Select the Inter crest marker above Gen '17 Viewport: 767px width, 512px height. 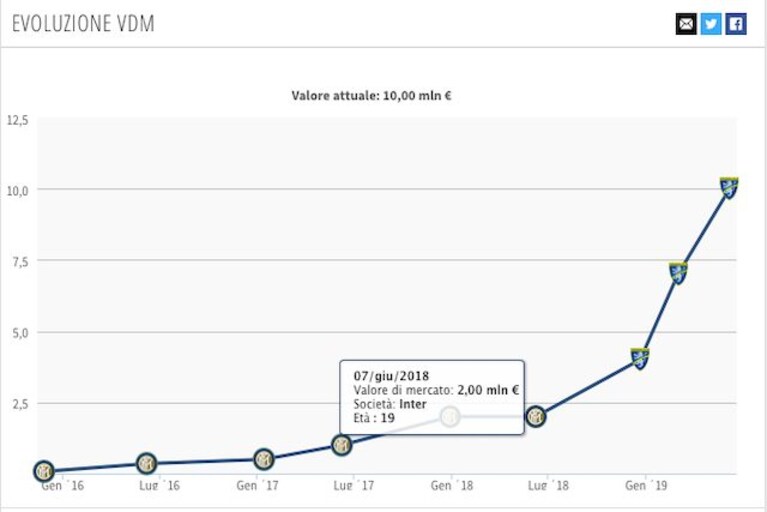(x=264, y=459)
